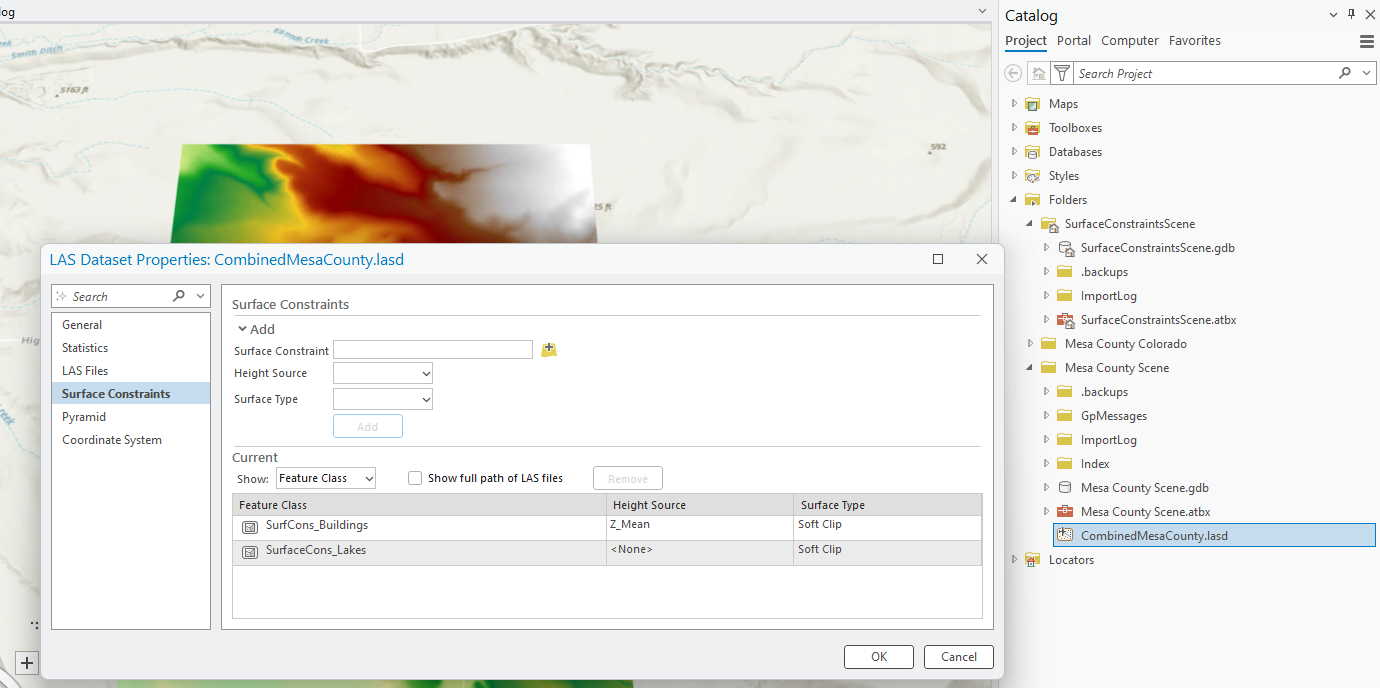
Task: Collapse the Add section chevron
Action: 241,329
